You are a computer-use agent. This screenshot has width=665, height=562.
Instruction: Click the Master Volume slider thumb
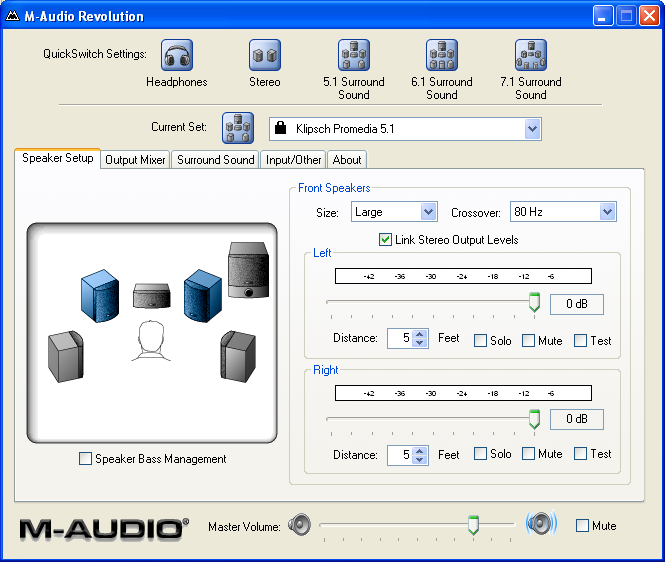(473, 525)
